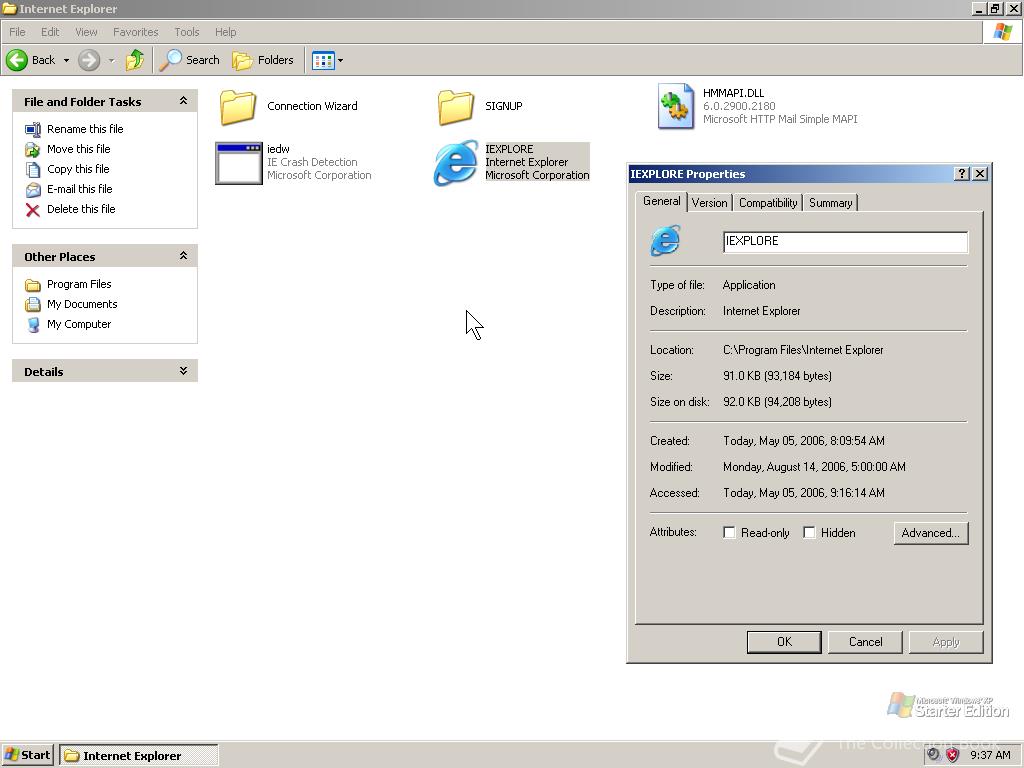Screen dimensions: 1024x768
Task: Select the Connection Wizard folder icon
Action: [x=238, y=107]
